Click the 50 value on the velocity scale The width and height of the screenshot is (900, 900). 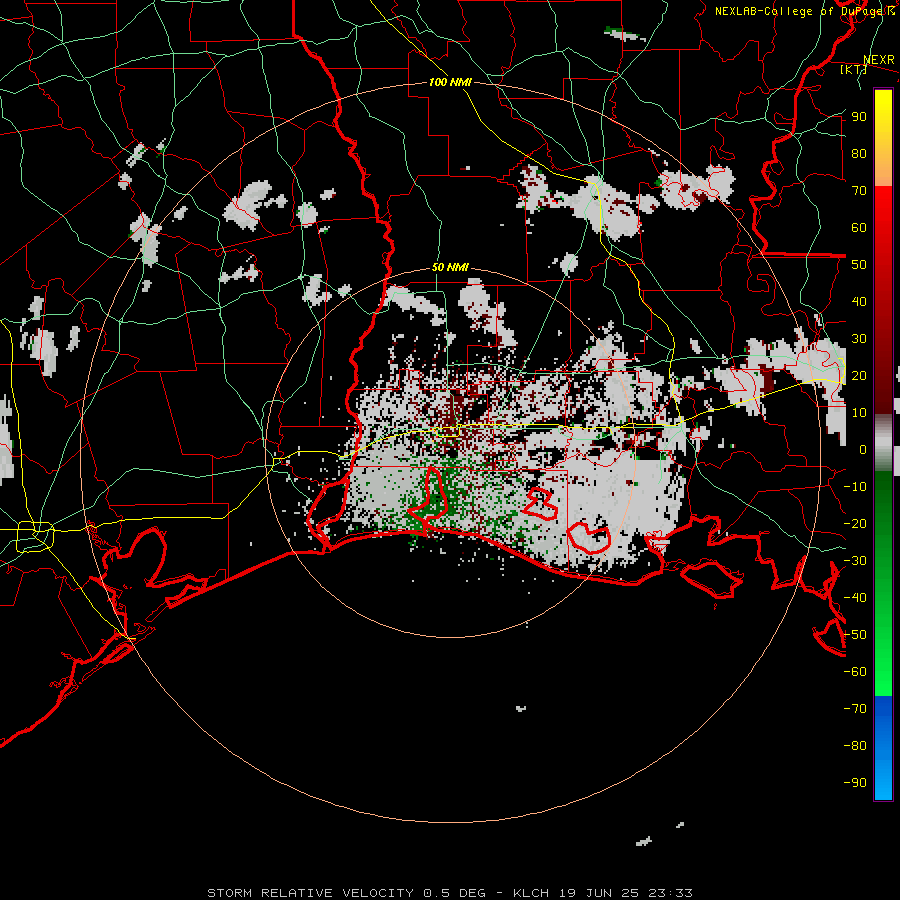pos(859,264)
